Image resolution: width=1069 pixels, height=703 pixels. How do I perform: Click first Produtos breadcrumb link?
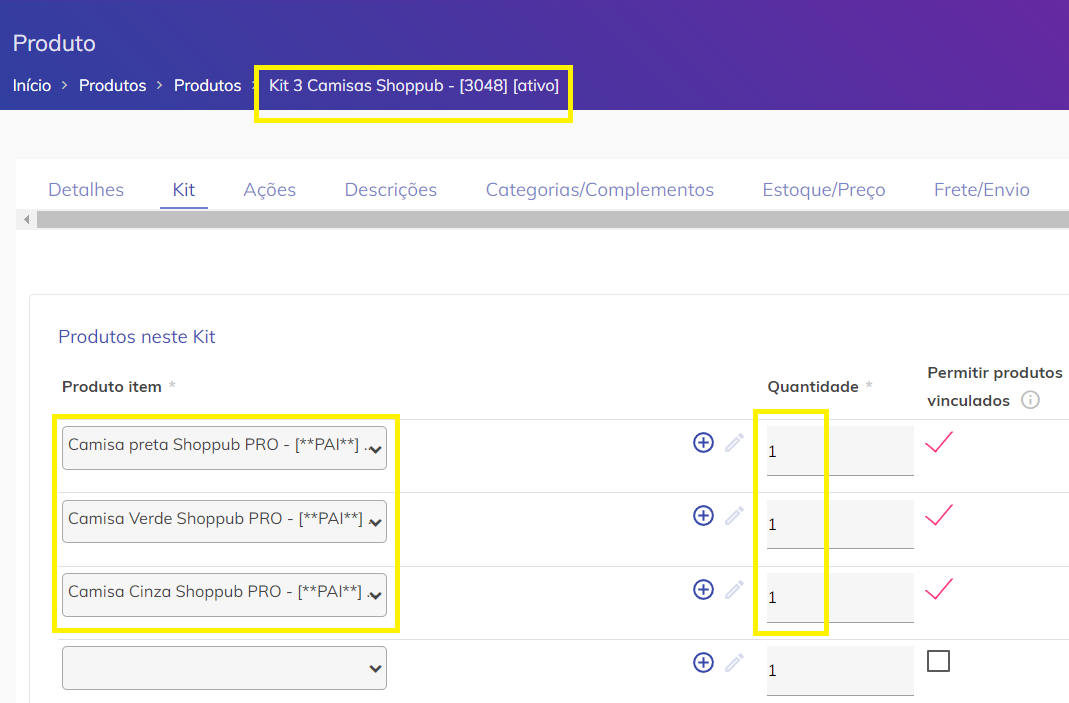(x=112, y=85)
